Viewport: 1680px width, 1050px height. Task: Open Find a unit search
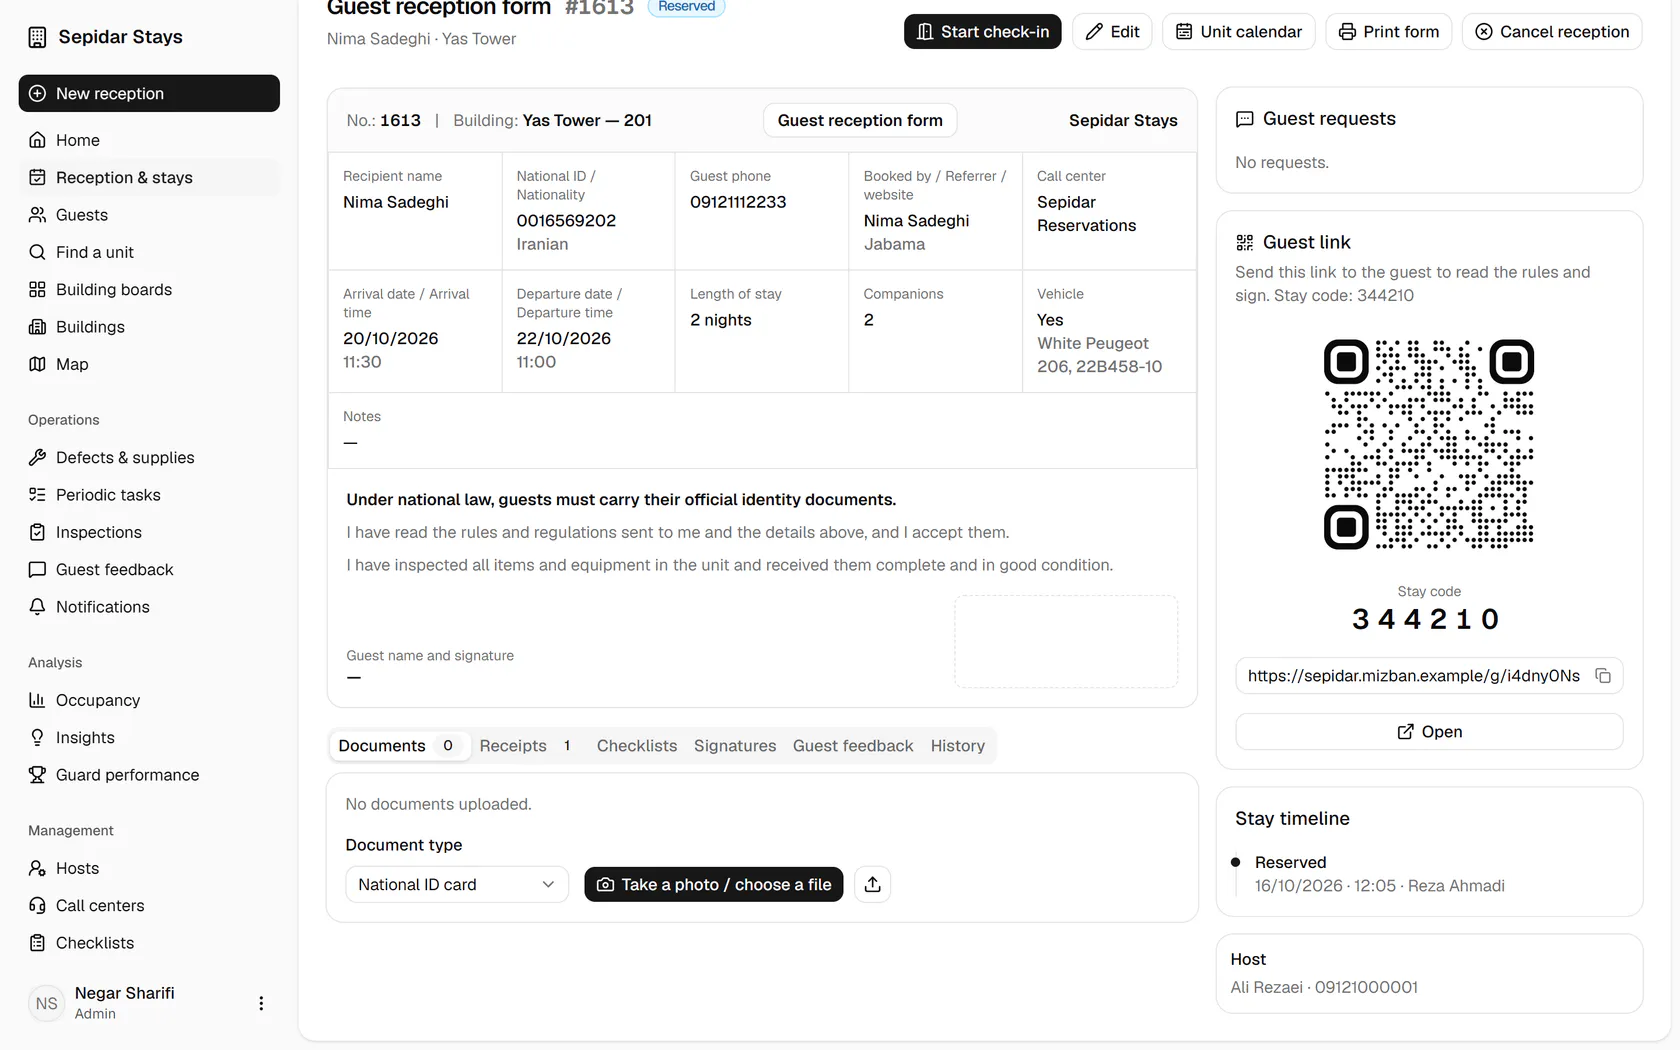coord(149,252)
